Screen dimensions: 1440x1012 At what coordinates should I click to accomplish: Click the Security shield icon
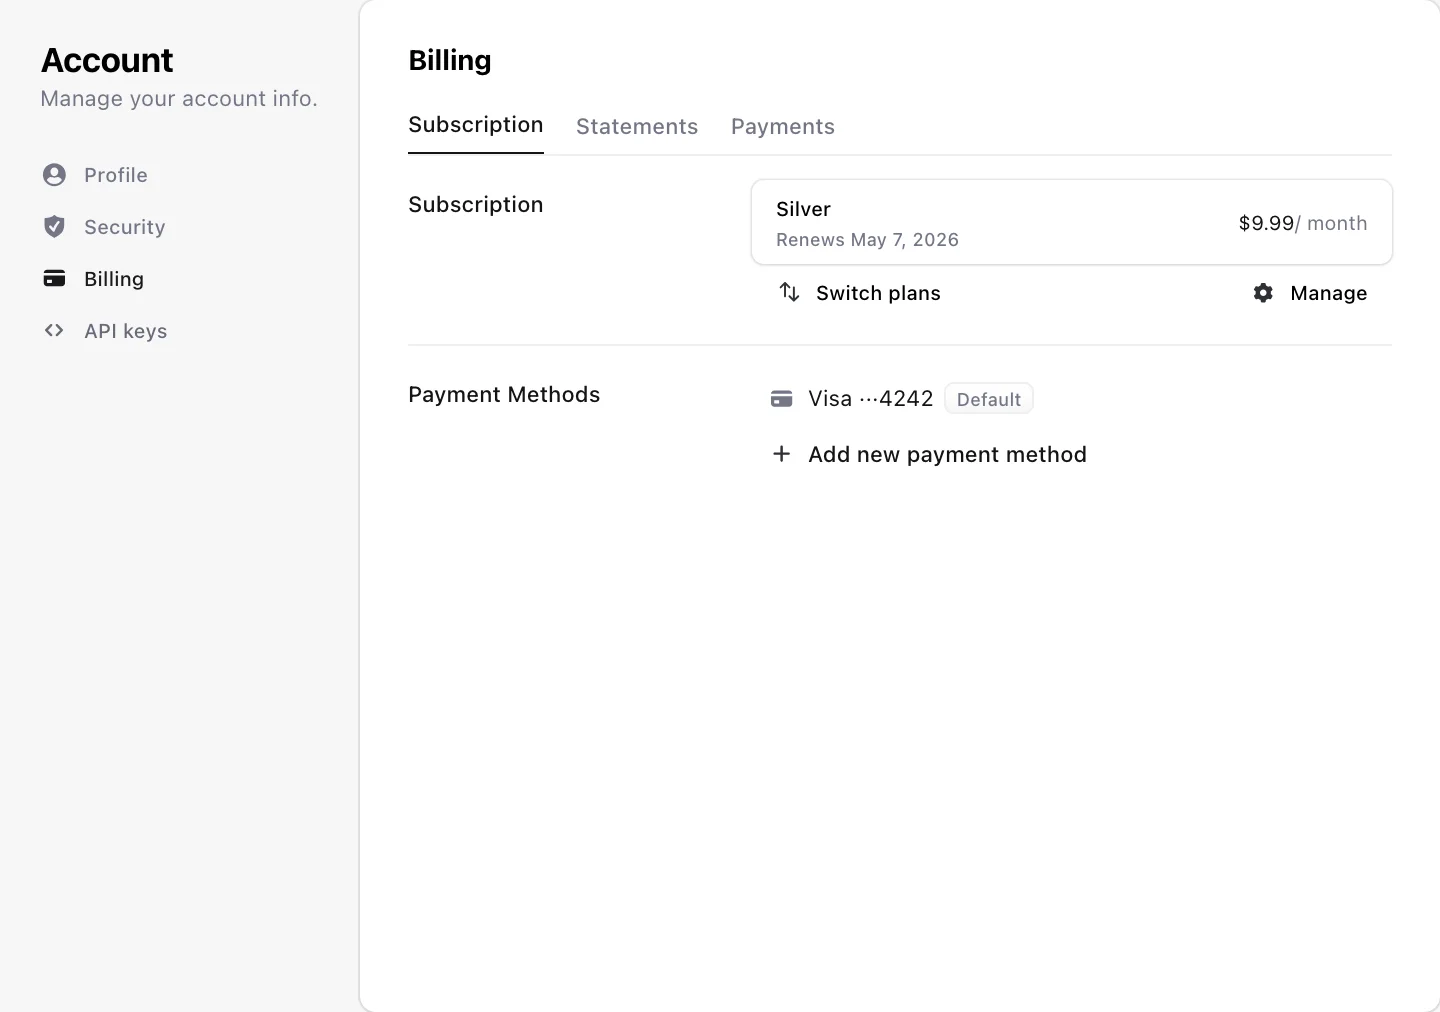54,227
